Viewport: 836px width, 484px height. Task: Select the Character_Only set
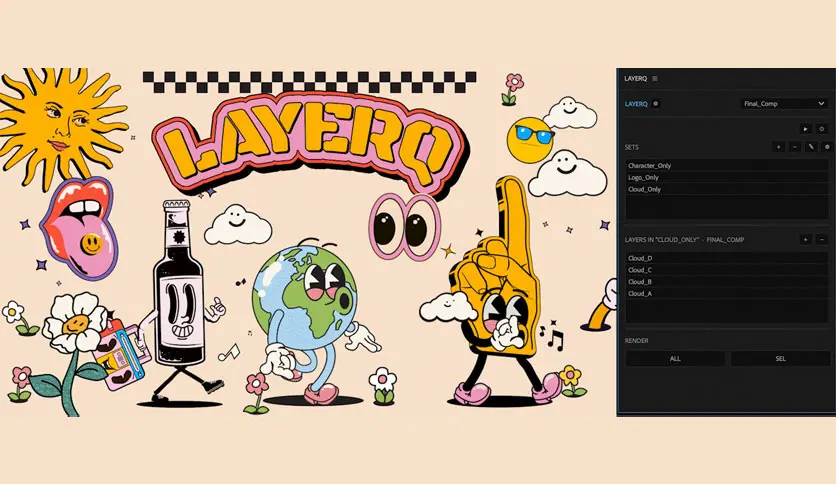(727, 165)
